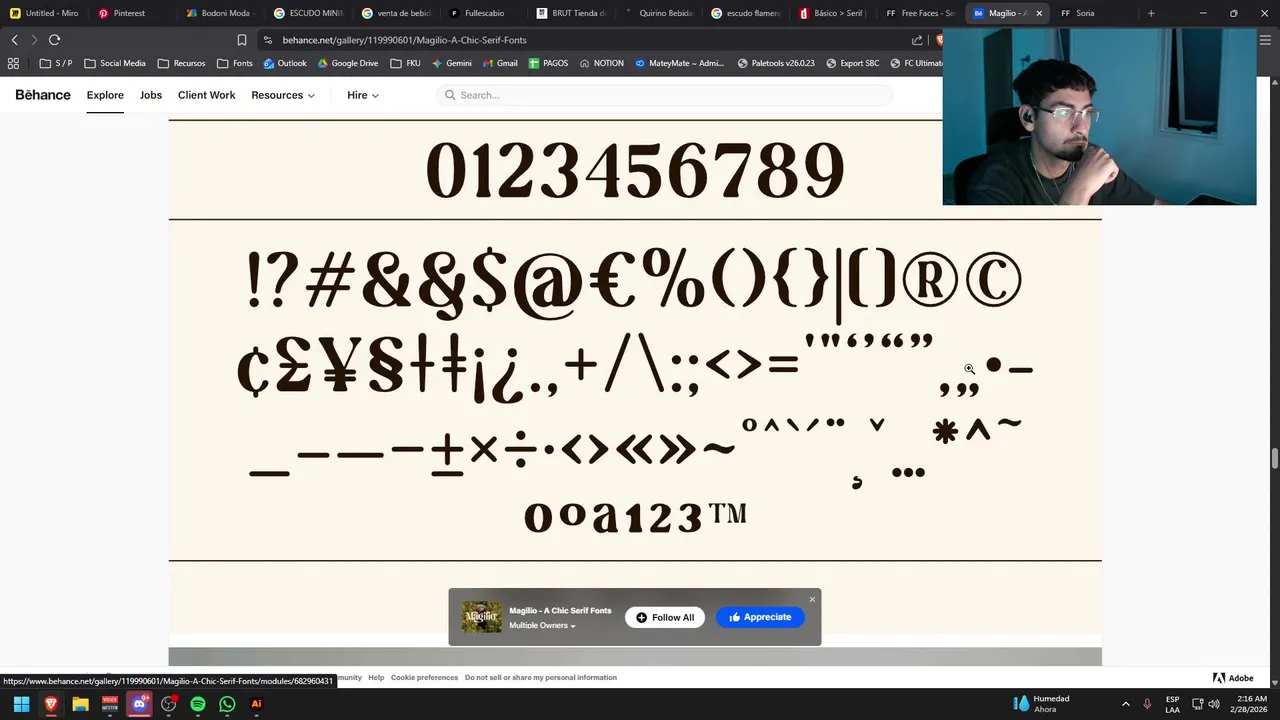The width and height of the screenshot is (1280, 720).
Task: Switch to the Fullescabio tab
Action: point(483,13)
